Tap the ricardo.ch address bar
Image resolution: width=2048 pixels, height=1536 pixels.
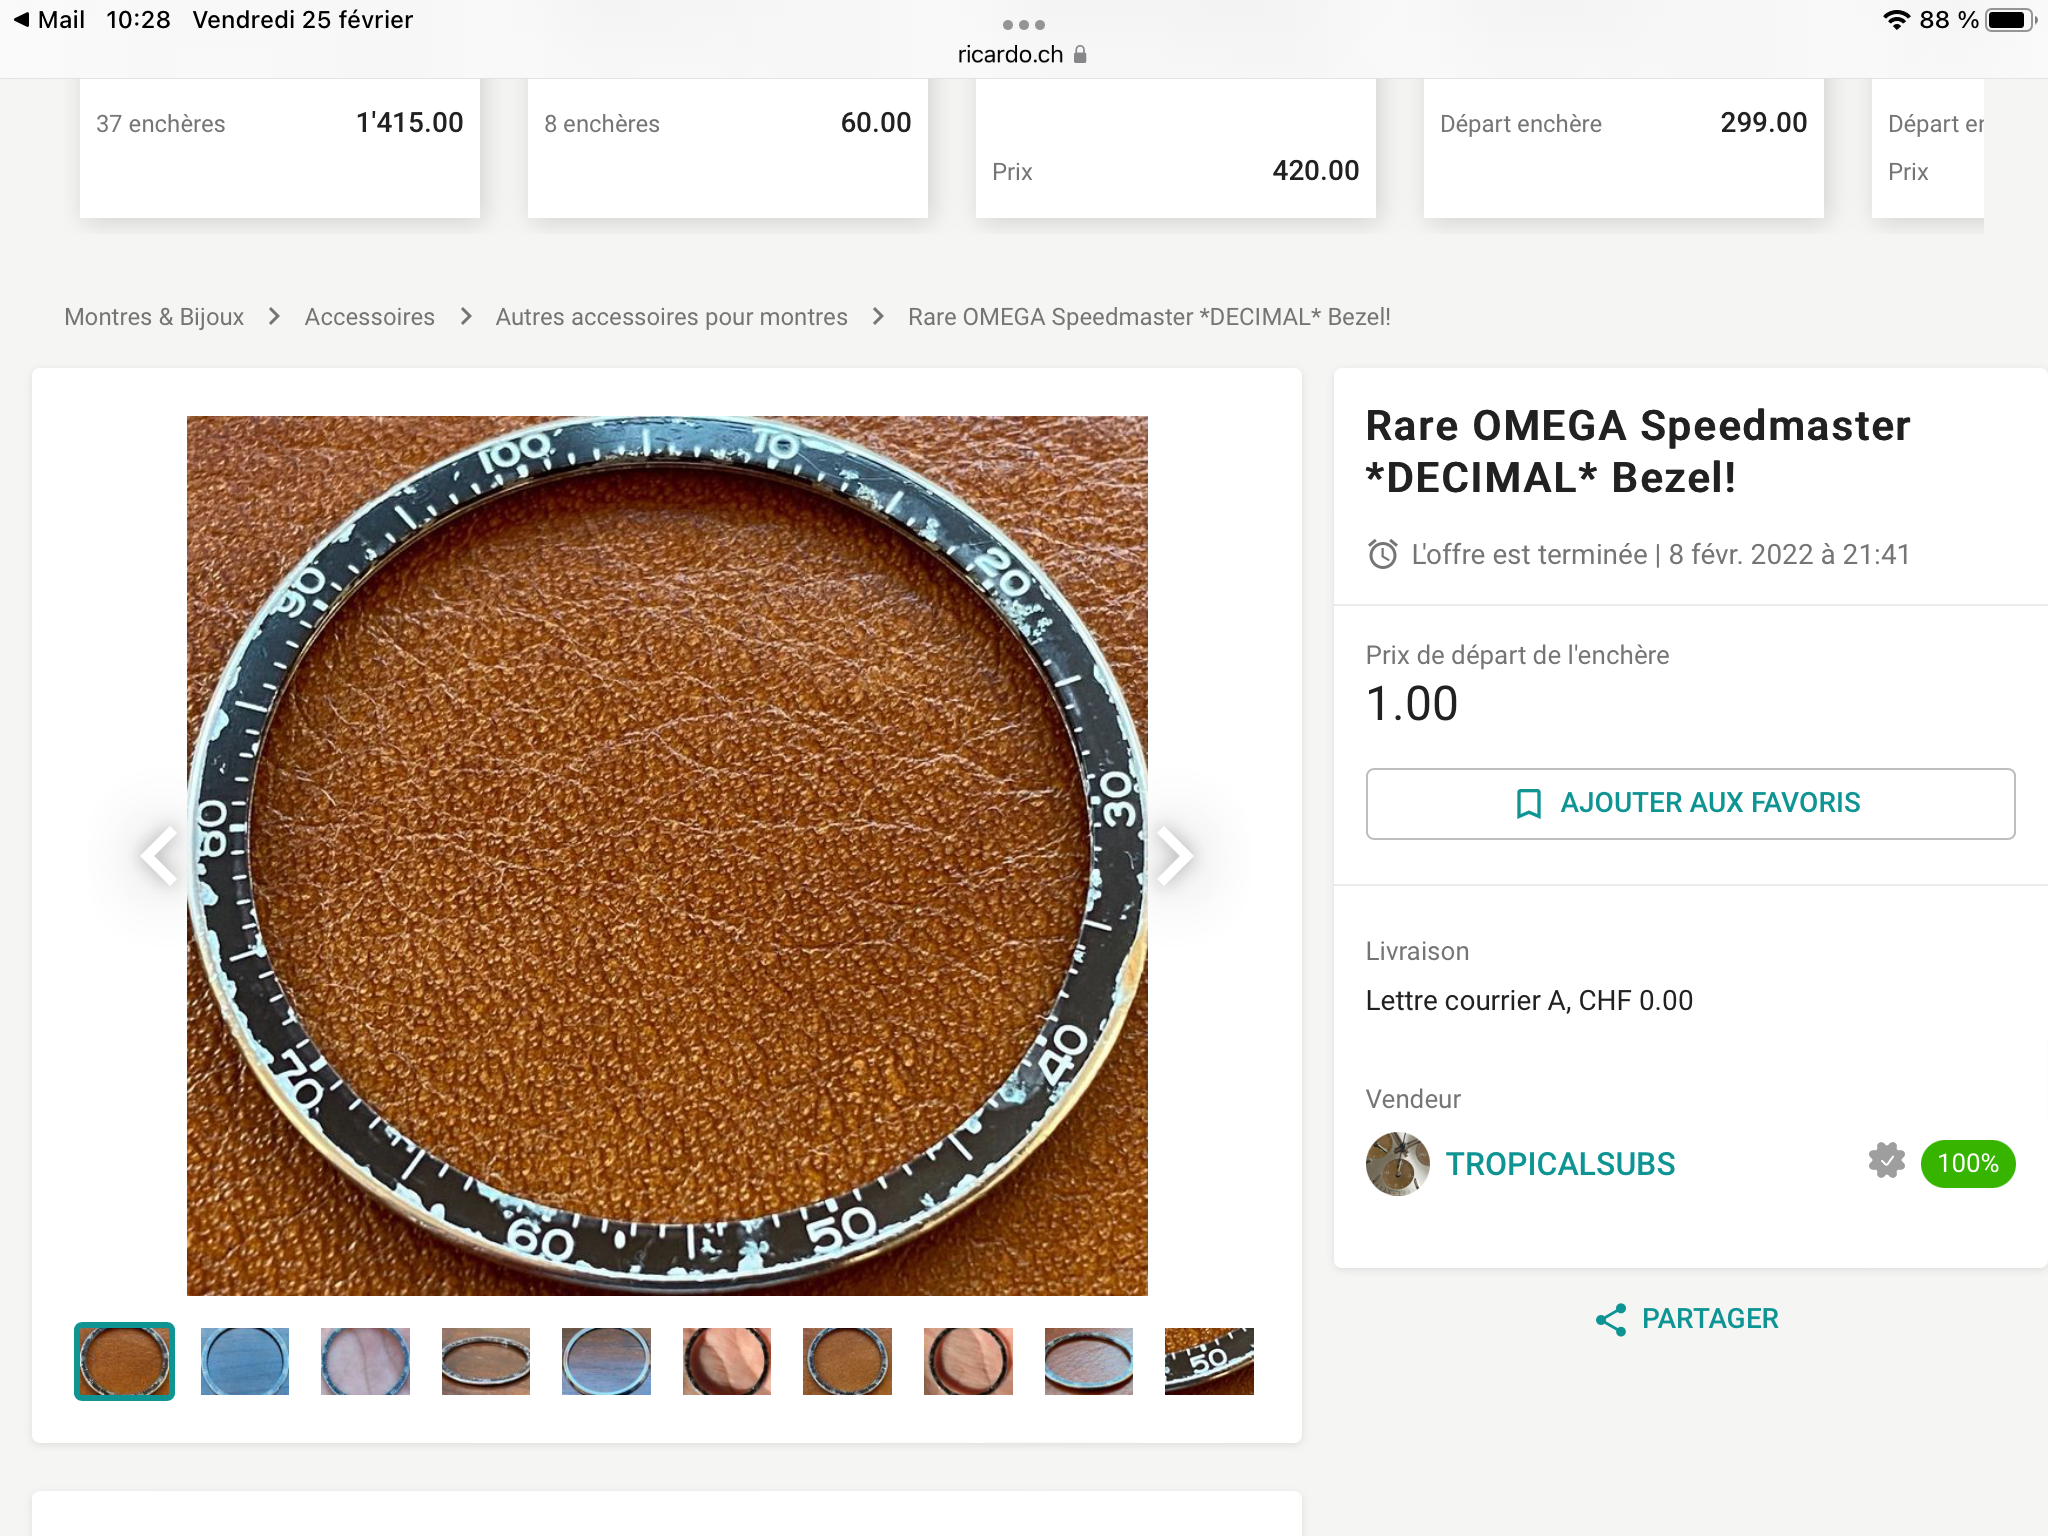pos(1010,55)
